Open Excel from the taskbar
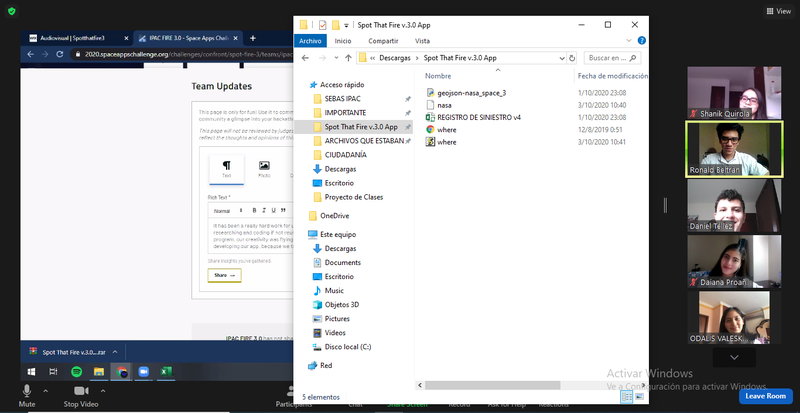The height and width of the screenshot is (413, 800). pyautogui.click(x=167, y=371)
